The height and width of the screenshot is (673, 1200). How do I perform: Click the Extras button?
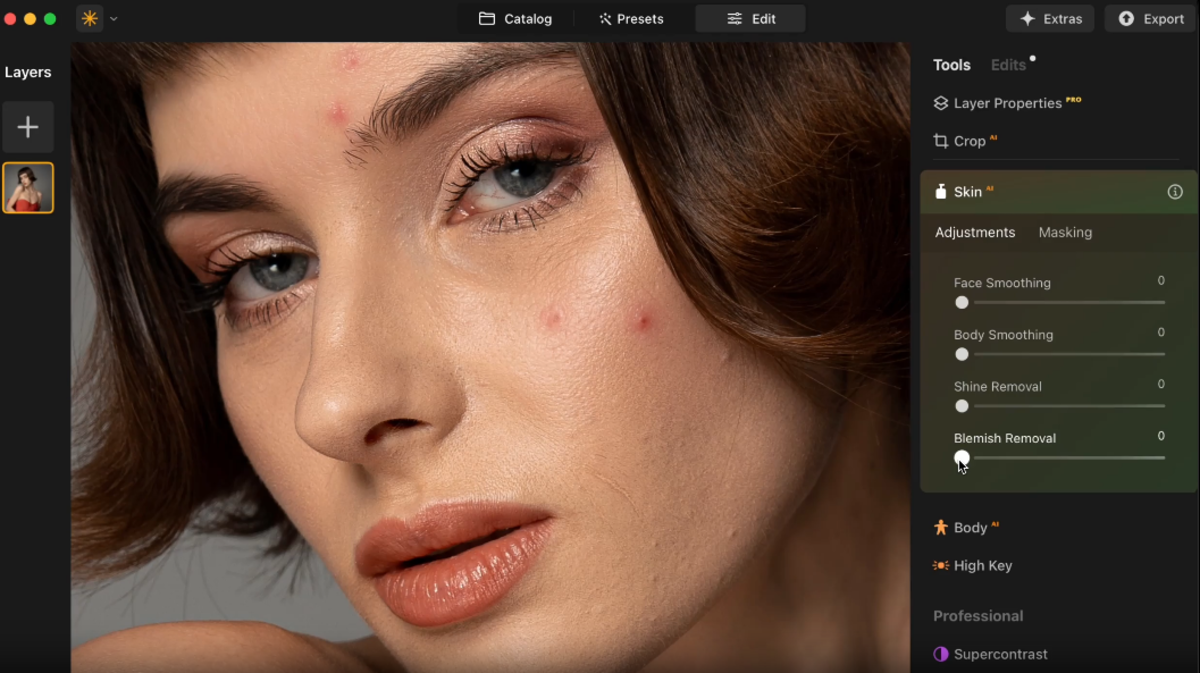(1050, 19)
